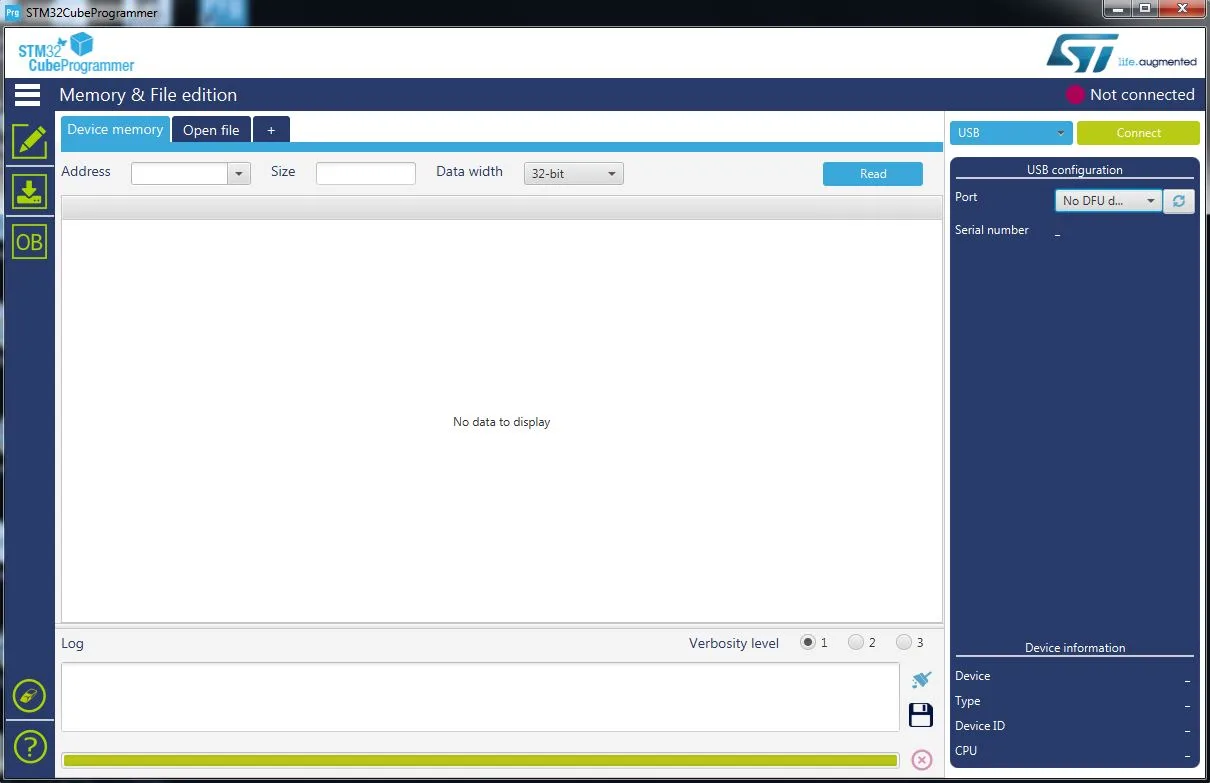Set verbosity level to 1

(x=808, y=642)
